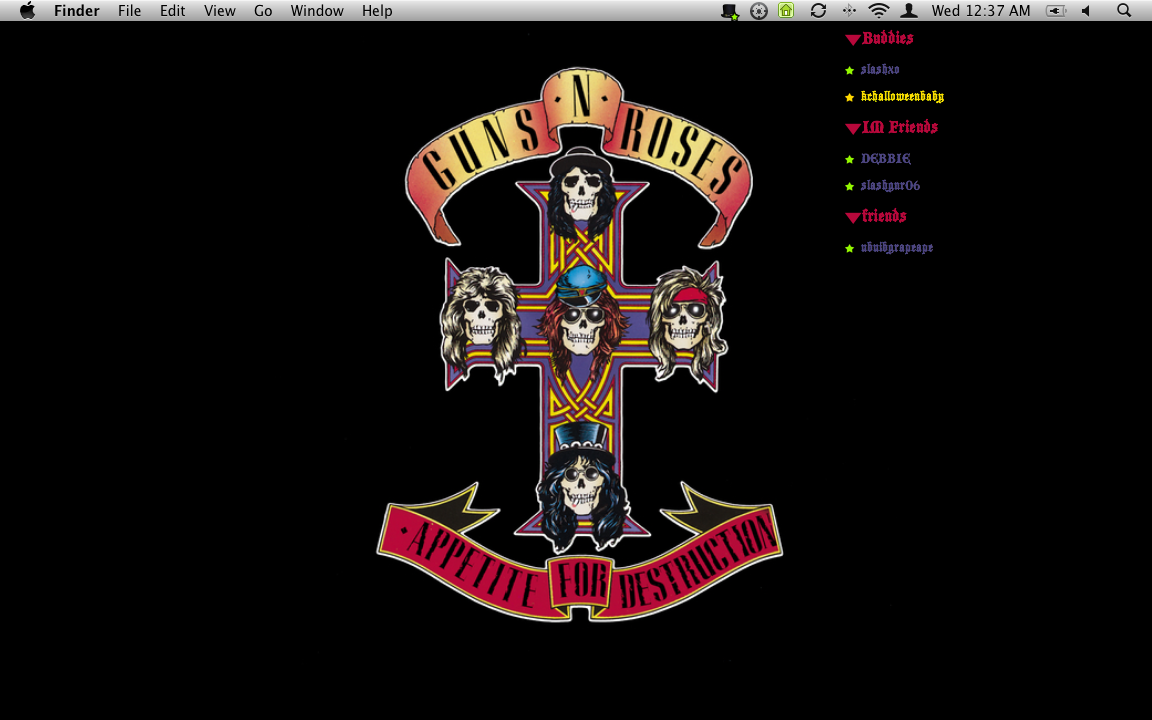Select buddy DEBBIE
Viewport: 1152px width, 720px height.
(885, 158)
